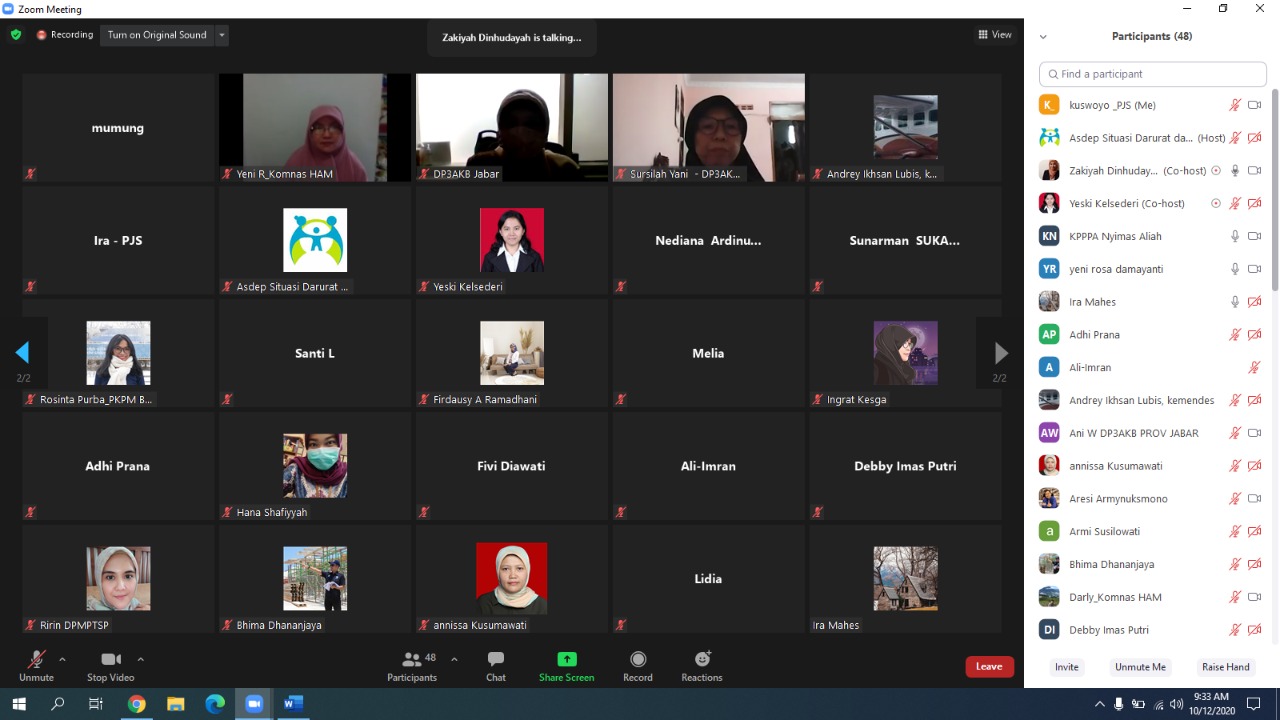The height and width of the screenshot is (720, 1280).
Task: Click the red Leave button
Action: point(989,667)
